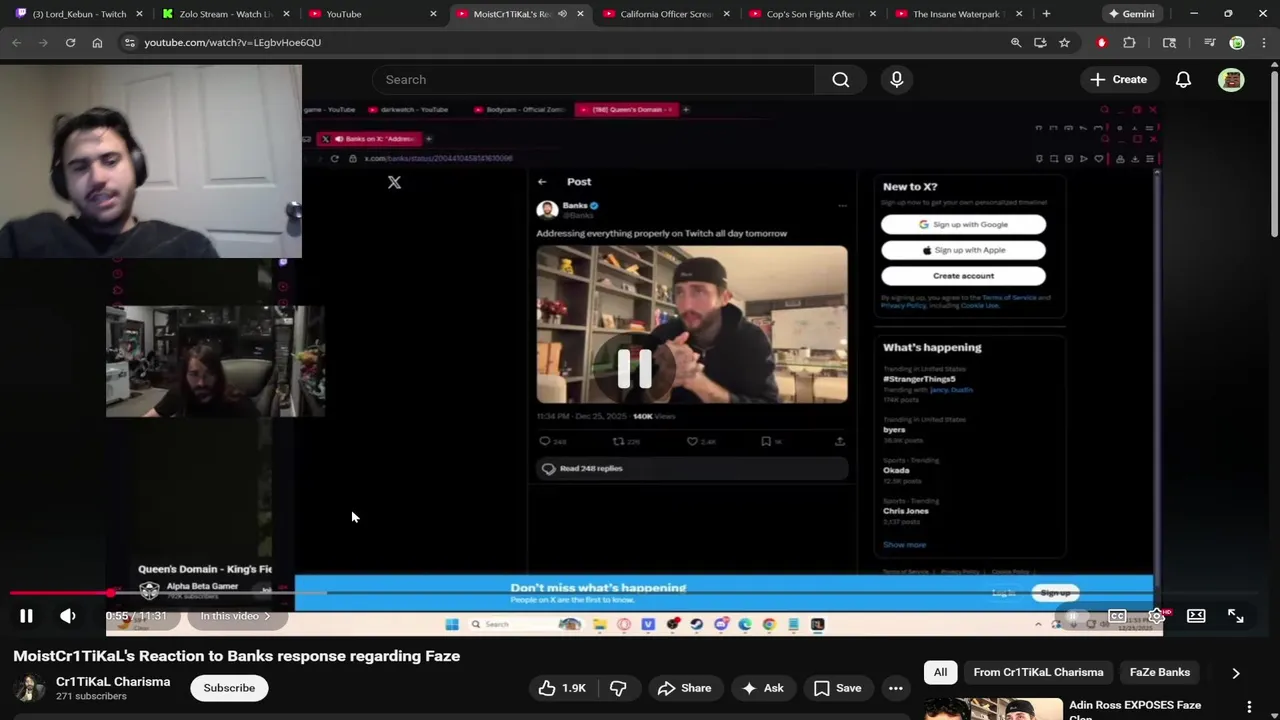Screen dimensions: 1280x720
Task: Seek on the red video progress bar
Action: pos(640,593)
